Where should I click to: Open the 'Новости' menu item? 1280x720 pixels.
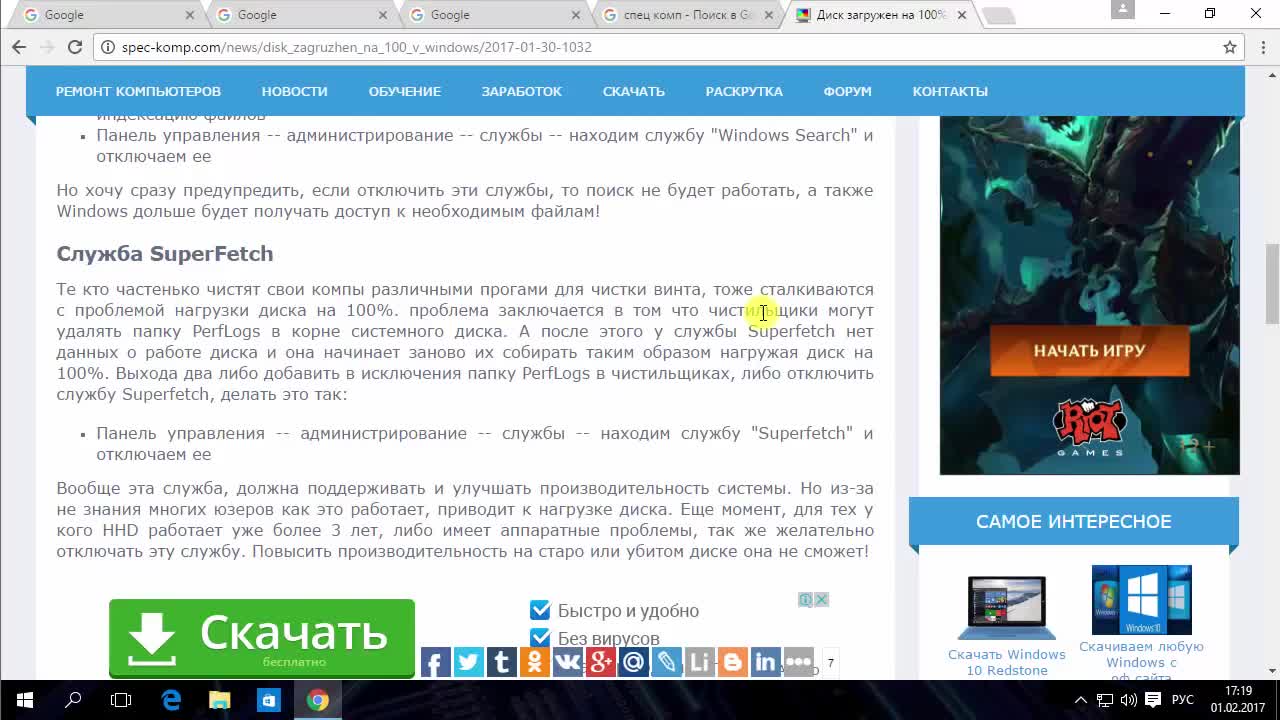[x=294, y=91]
